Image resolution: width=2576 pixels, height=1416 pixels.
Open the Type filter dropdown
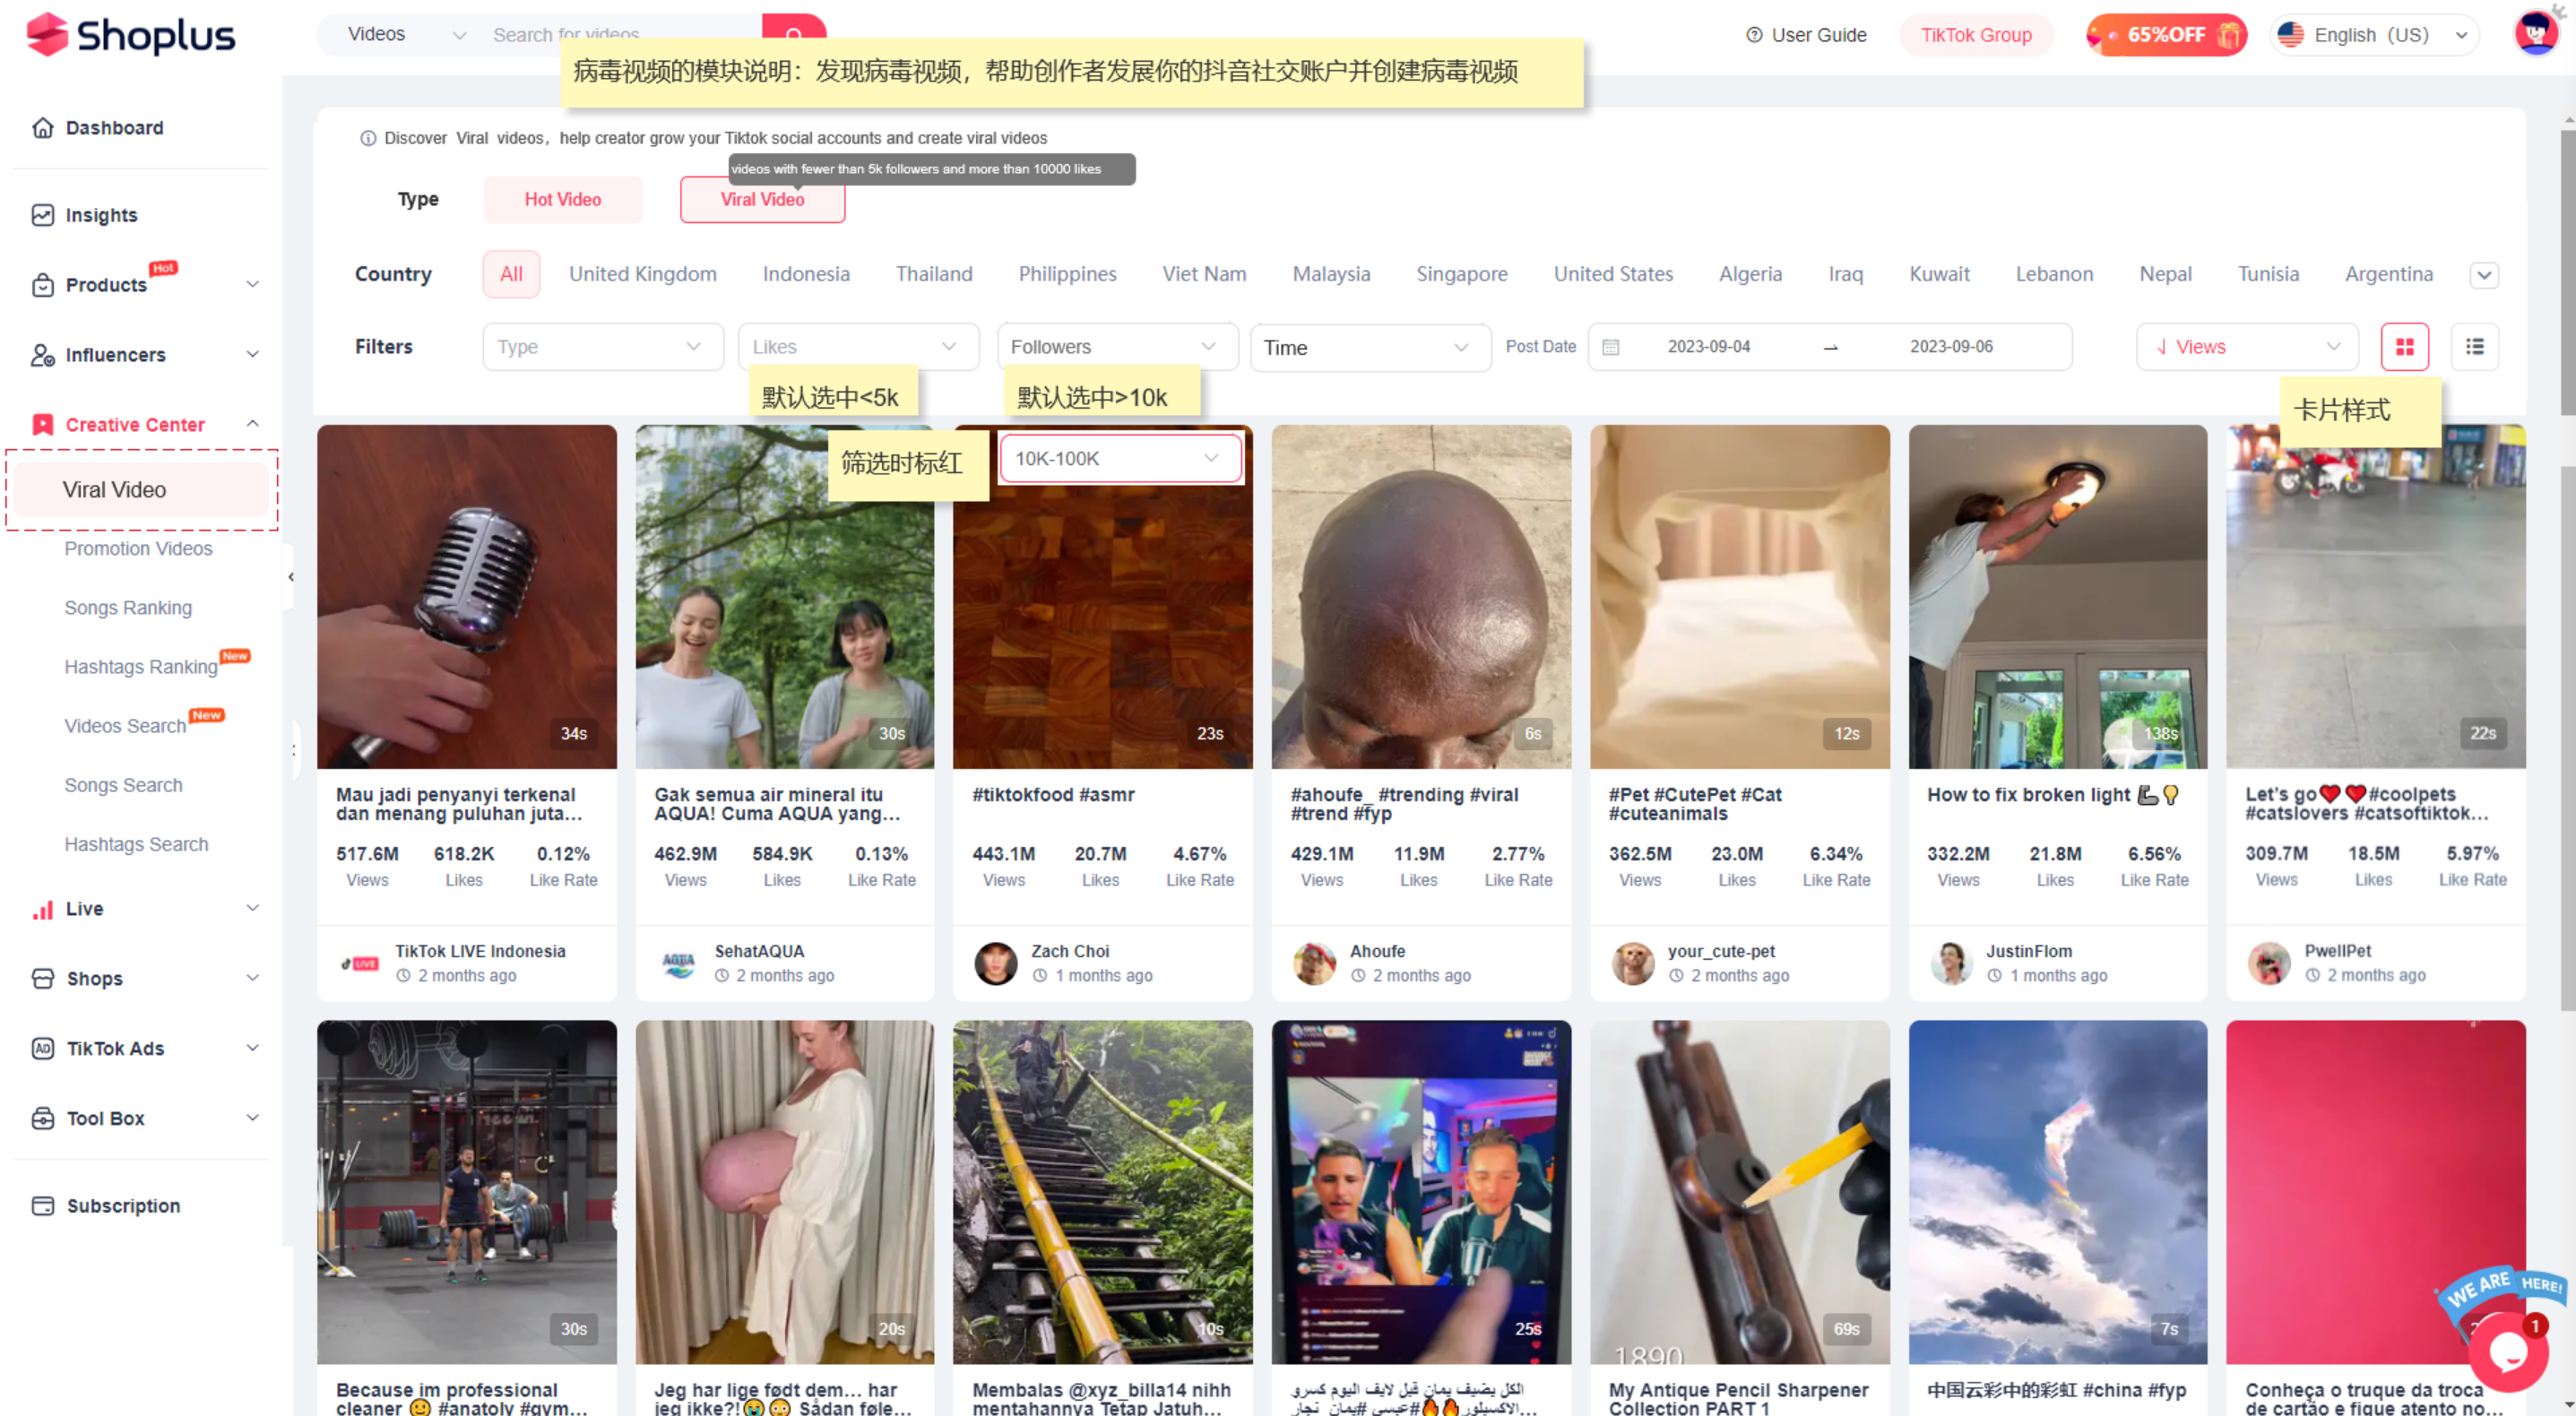(603, 347)
